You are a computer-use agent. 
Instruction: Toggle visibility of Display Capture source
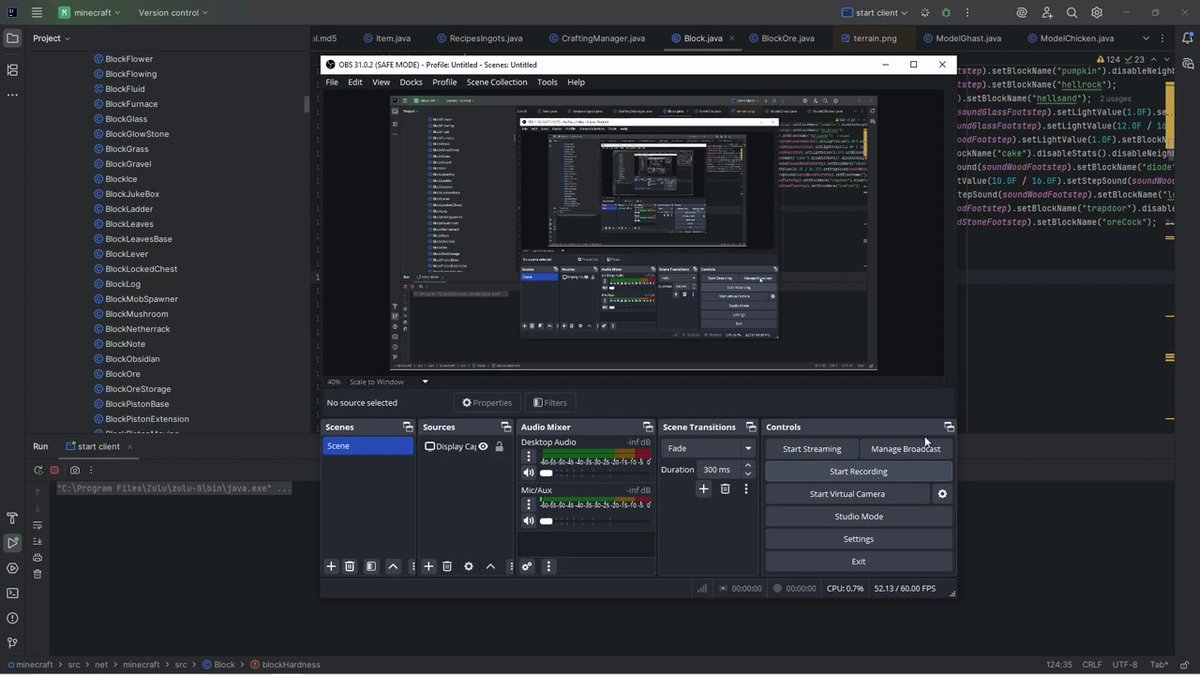(x=483, y=447)
